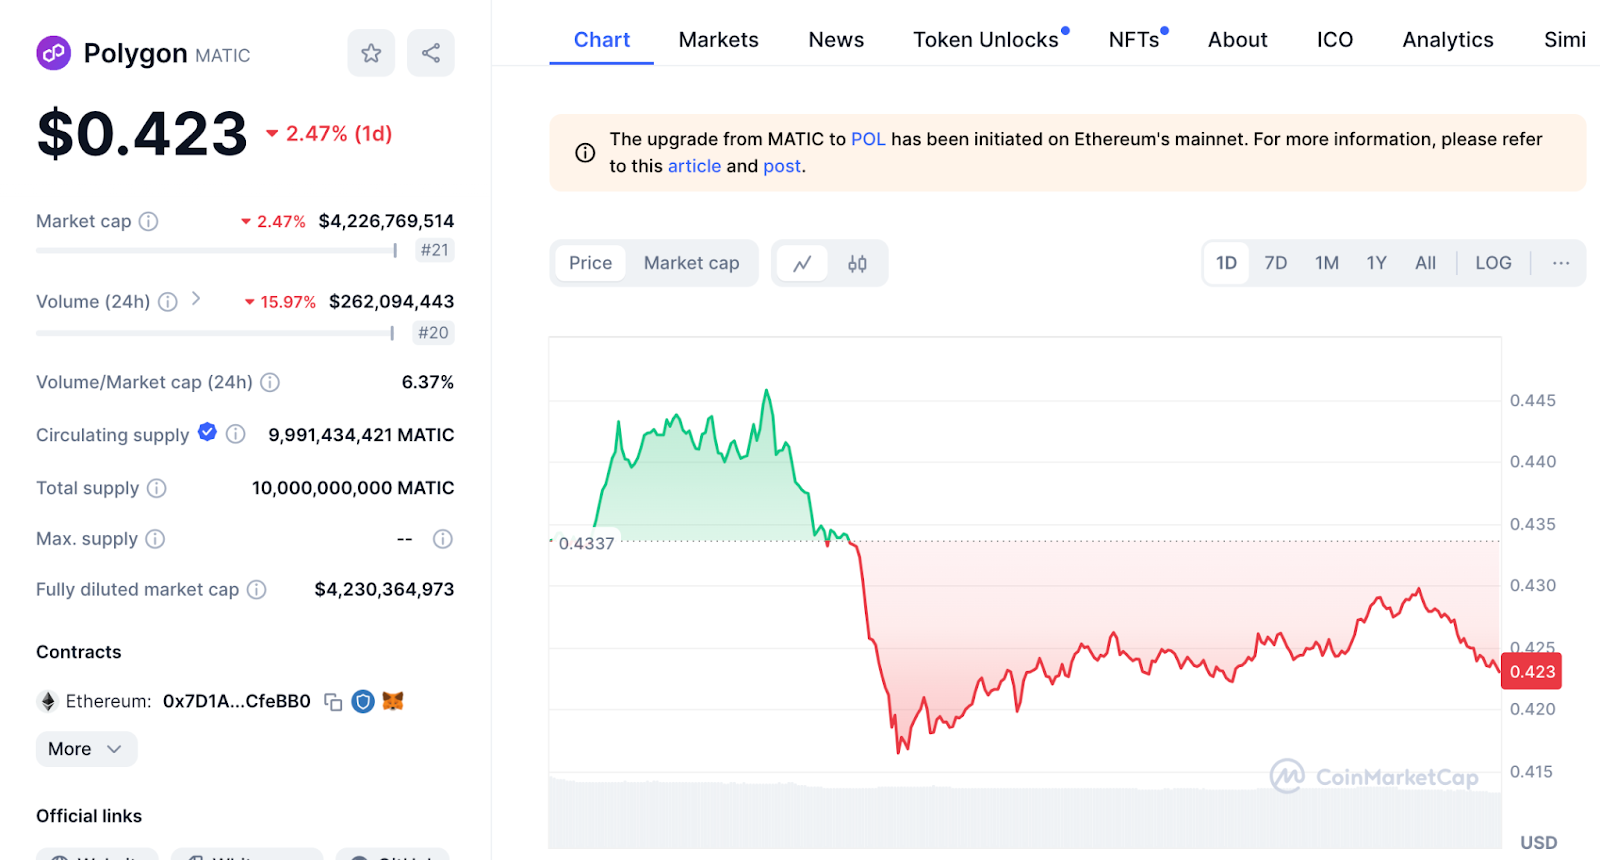The height and width of the screenshot is (860, 1600).
Task: Click the verified circulating supply badge
Action: tap(207, 432)
